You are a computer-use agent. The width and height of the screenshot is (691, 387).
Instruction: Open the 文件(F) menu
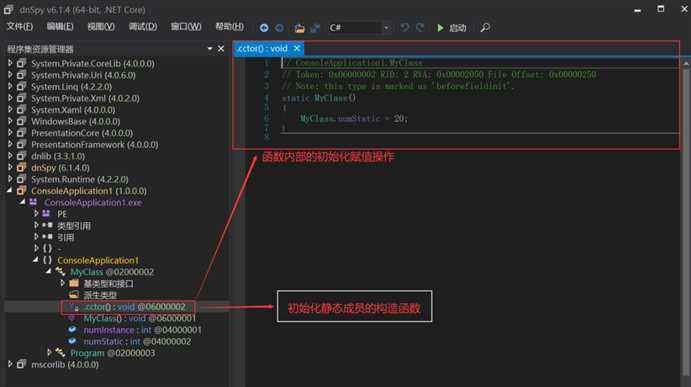pyautogui.click(x=20, y=27)
